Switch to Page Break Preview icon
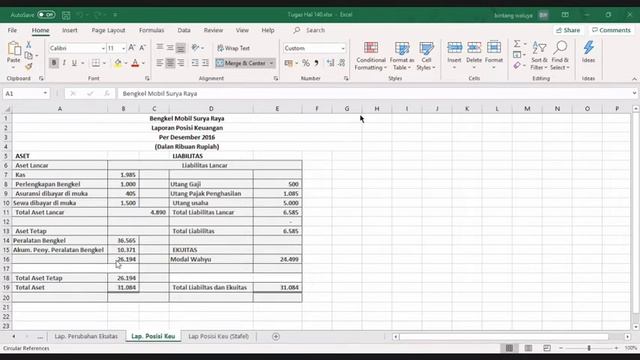The image size is (640, 360). pos(547,348)
